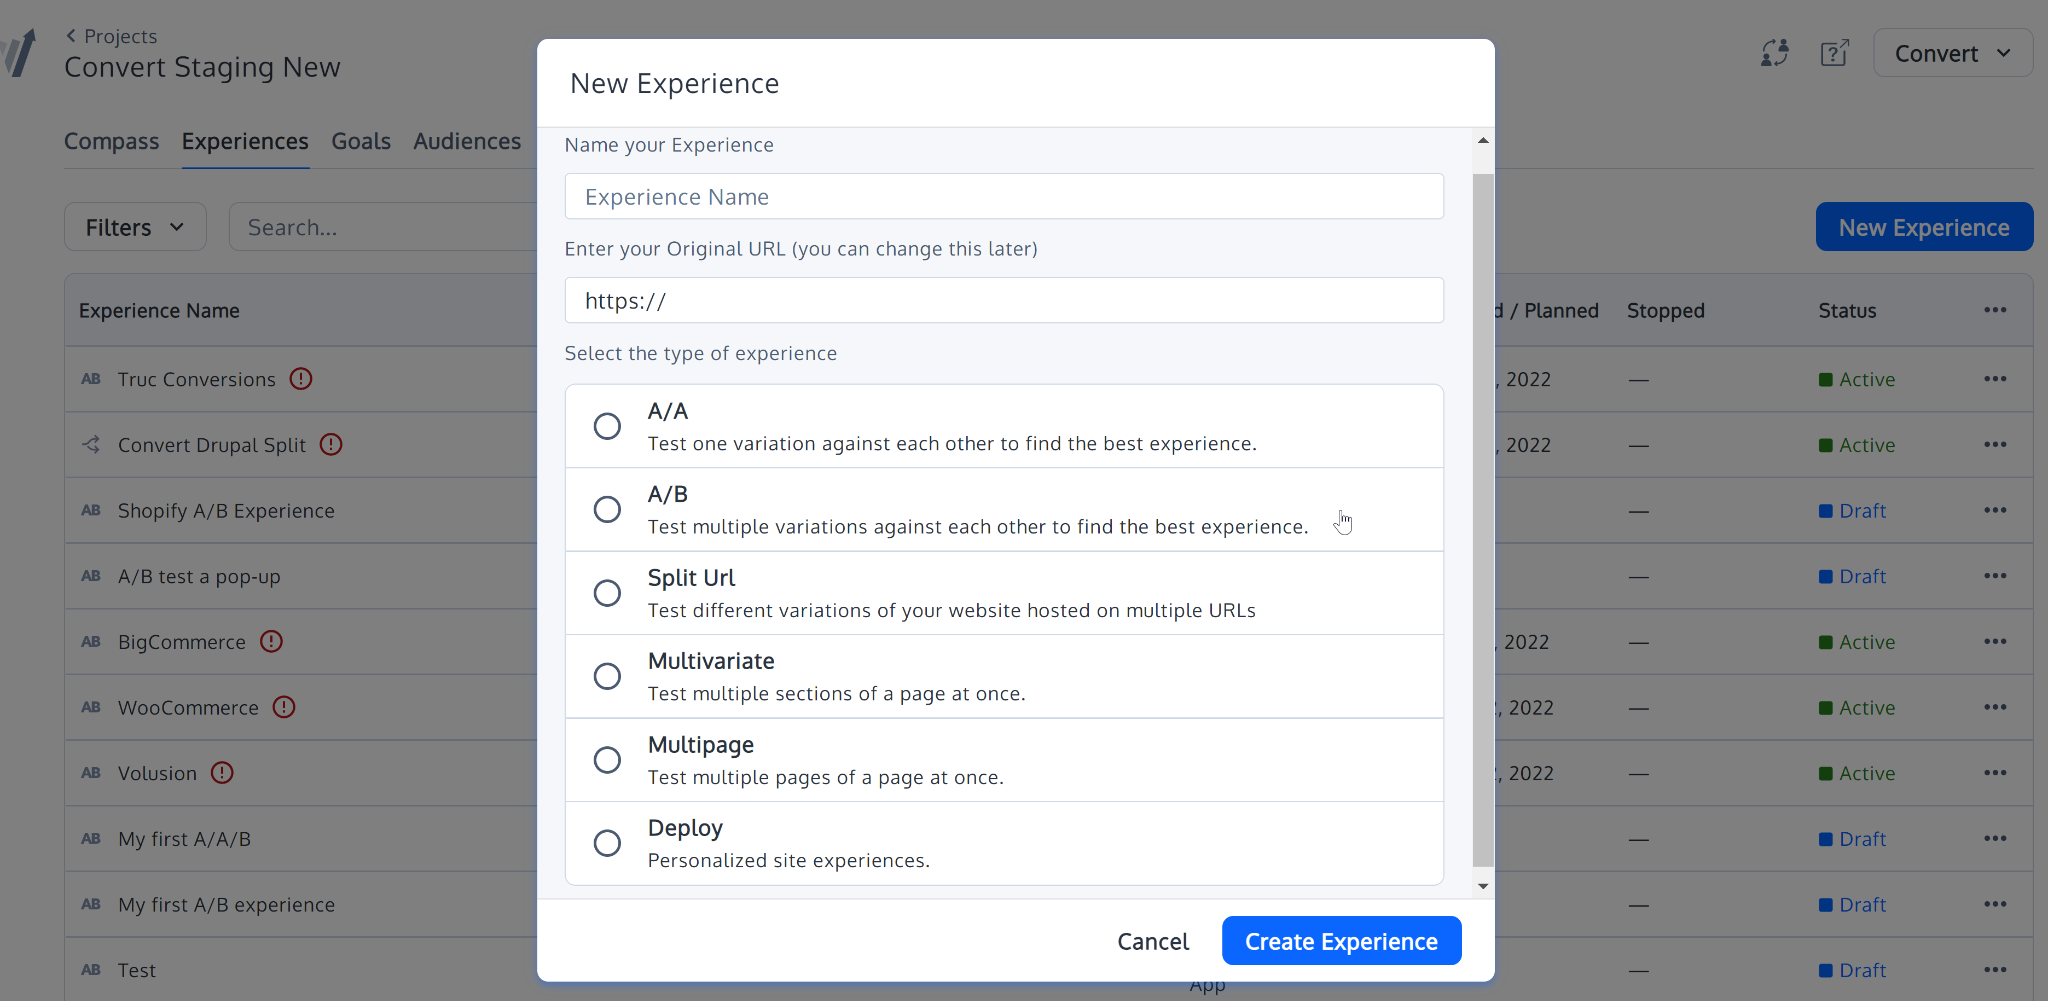This screenshot has height=1001, width=2048.
Task: Open Truc Conversions experience
Action: 196,379
